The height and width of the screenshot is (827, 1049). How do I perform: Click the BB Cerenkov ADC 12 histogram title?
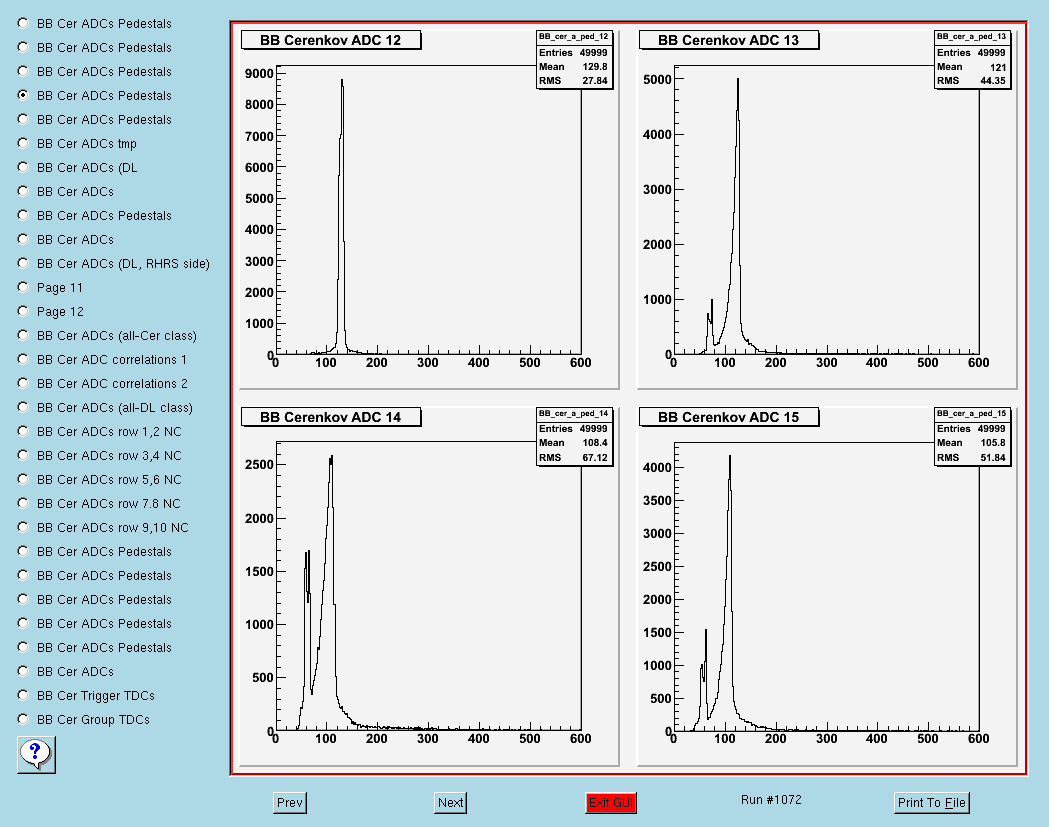coord(330,40)
